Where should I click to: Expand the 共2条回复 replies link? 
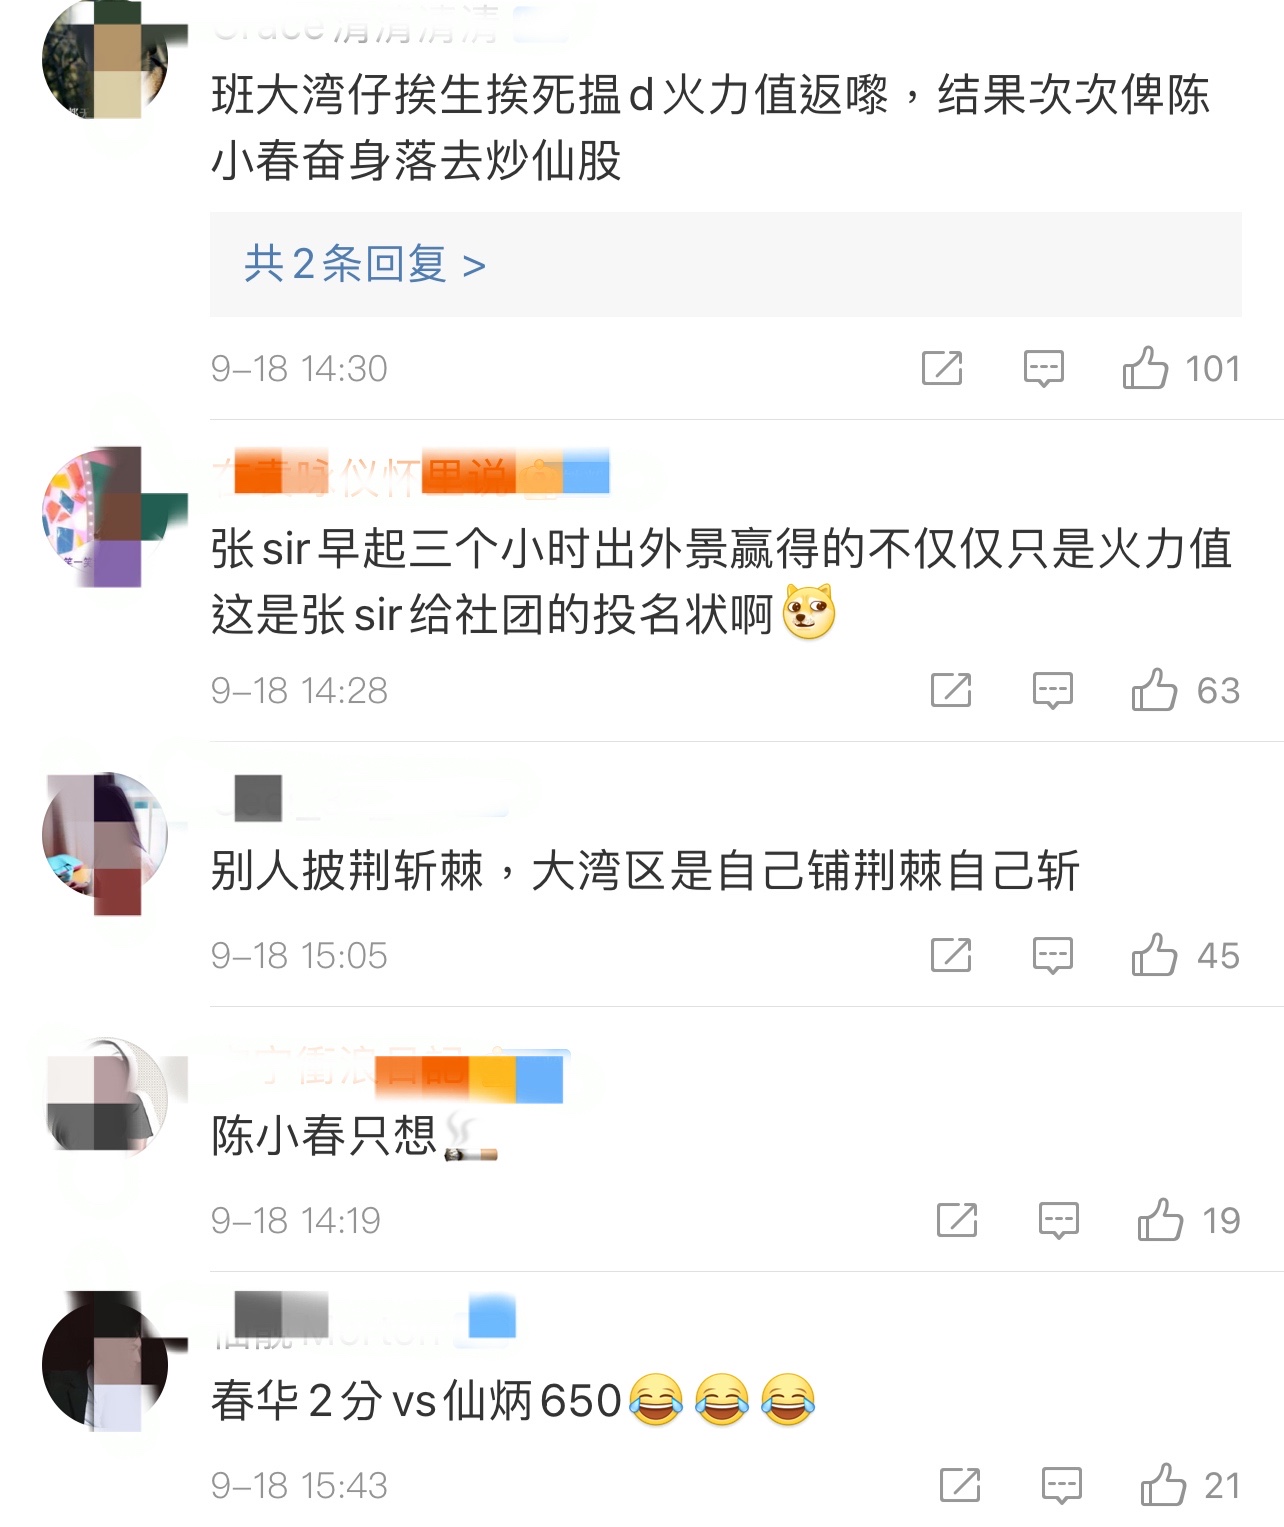[365, 264]
